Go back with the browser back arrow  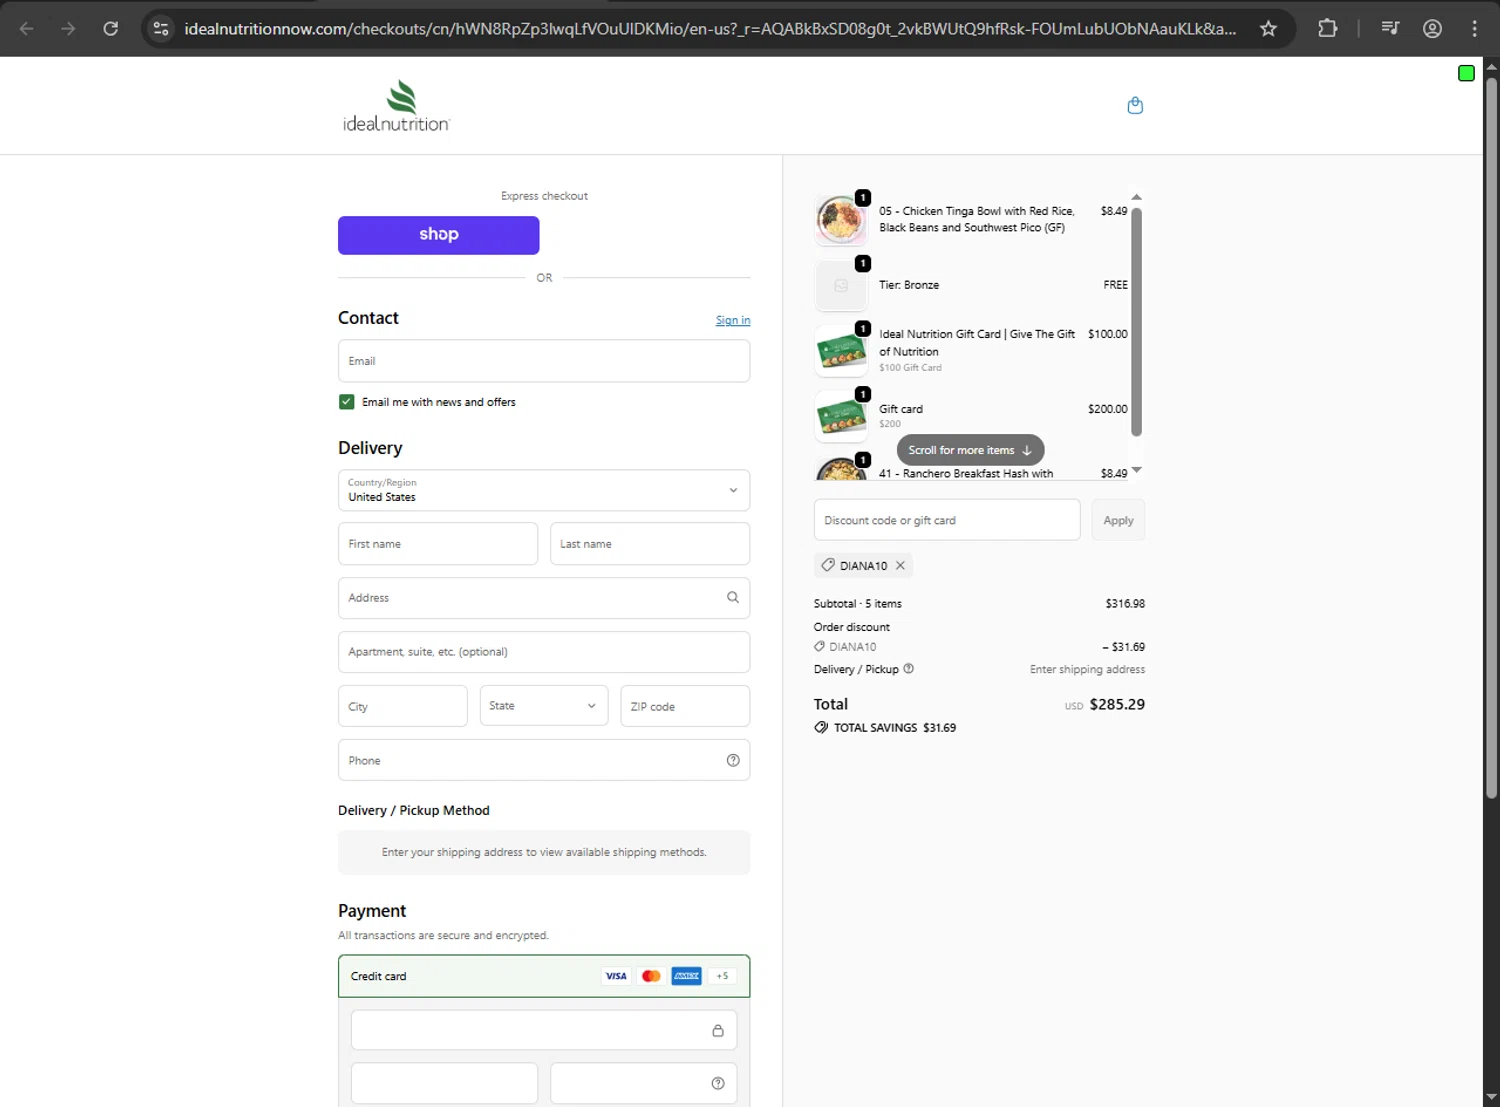(x=27, y=28)
